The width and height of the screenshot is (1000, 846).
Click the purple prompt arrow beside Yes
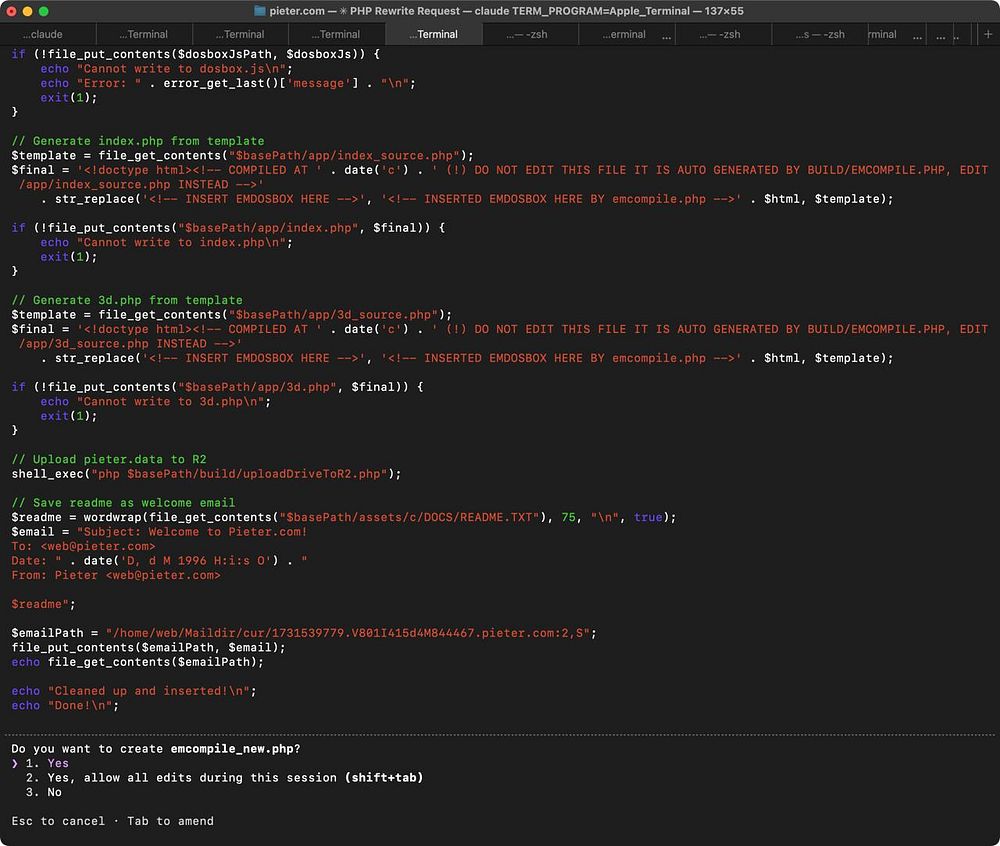tap(15, 763)
